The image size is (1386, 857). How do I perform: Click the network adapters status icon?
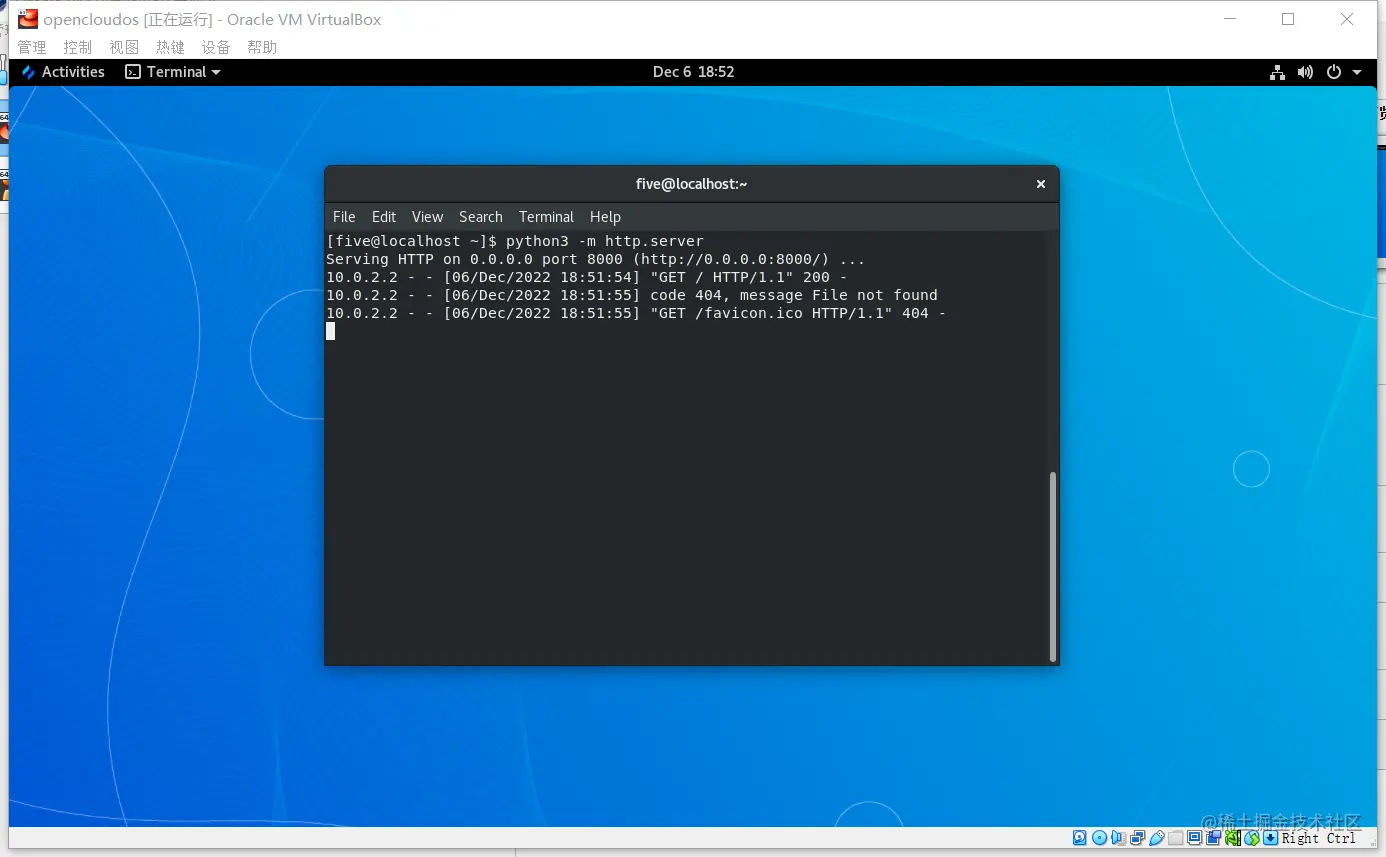tap(1138, 838)
